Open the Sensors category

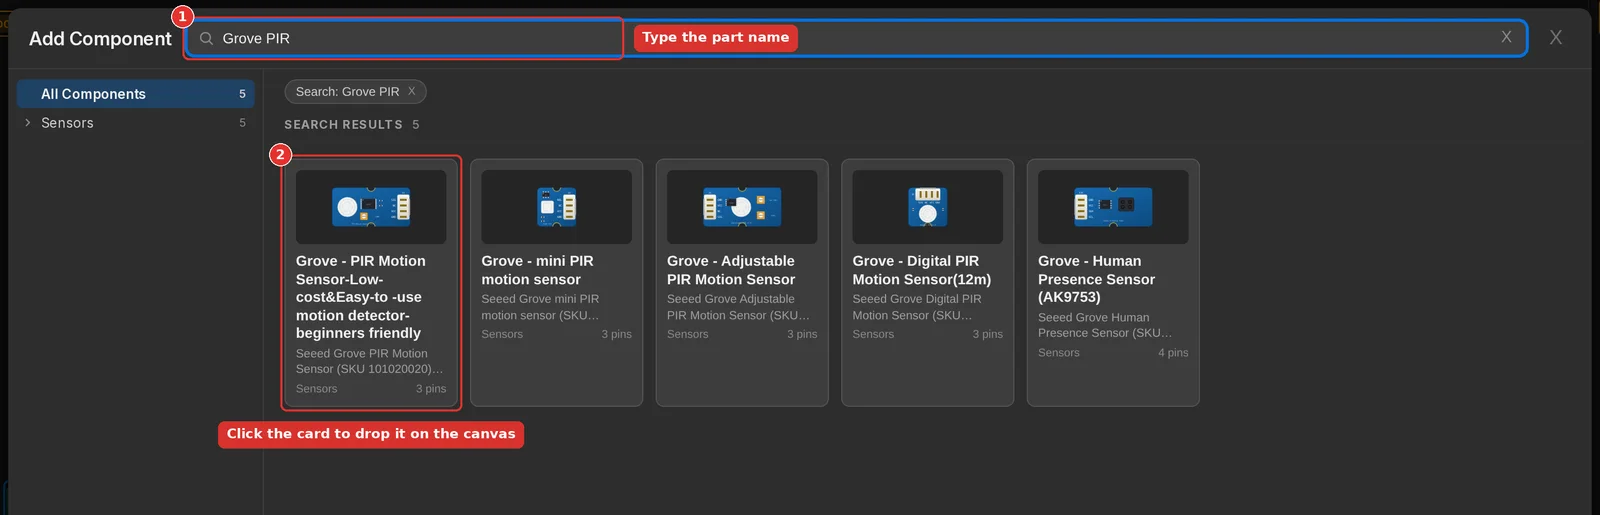pos(136,123)
